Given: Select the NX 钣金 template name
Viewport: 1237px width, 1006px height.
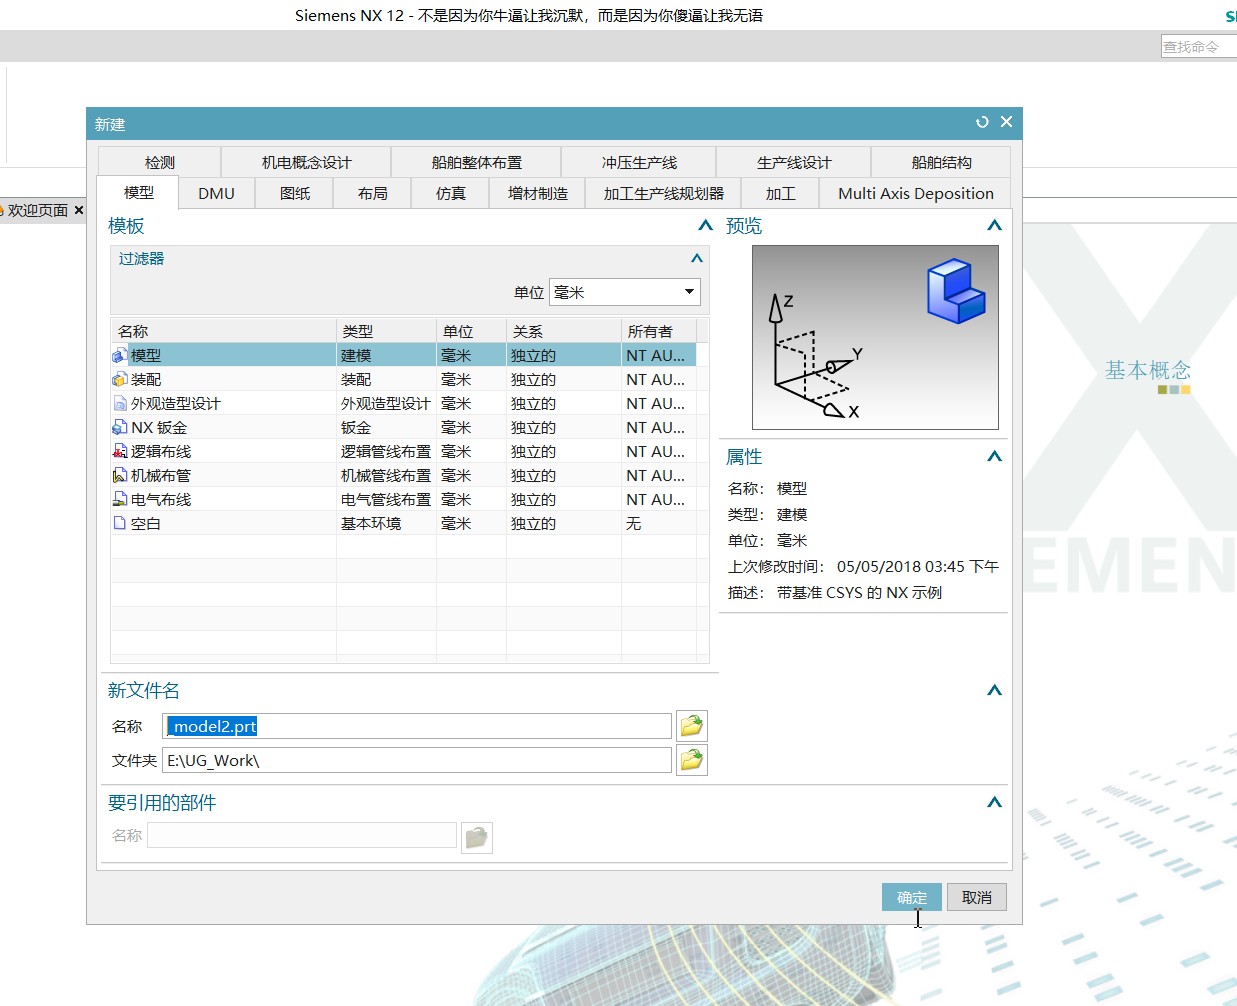Looking at the screenshot, I should point(159,427).
